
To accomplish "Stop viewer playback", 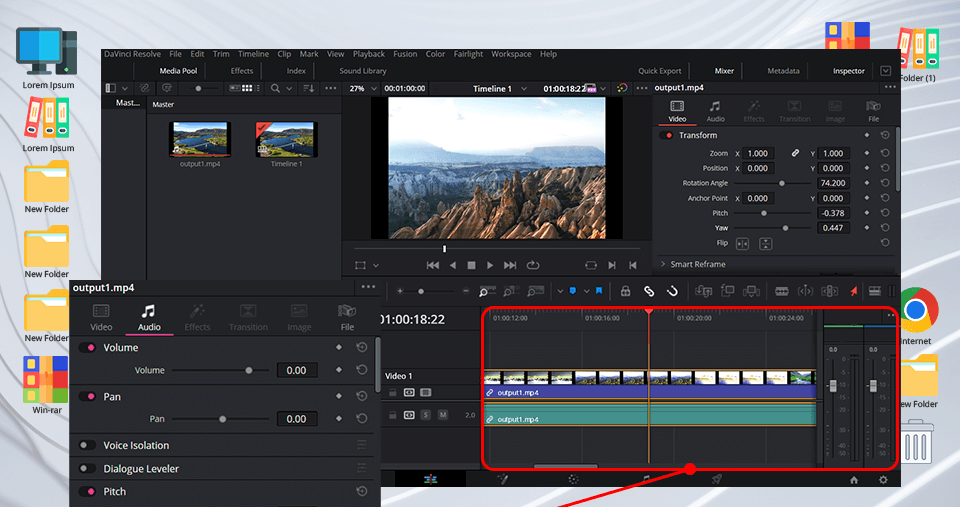I will [x=471, y=265].
